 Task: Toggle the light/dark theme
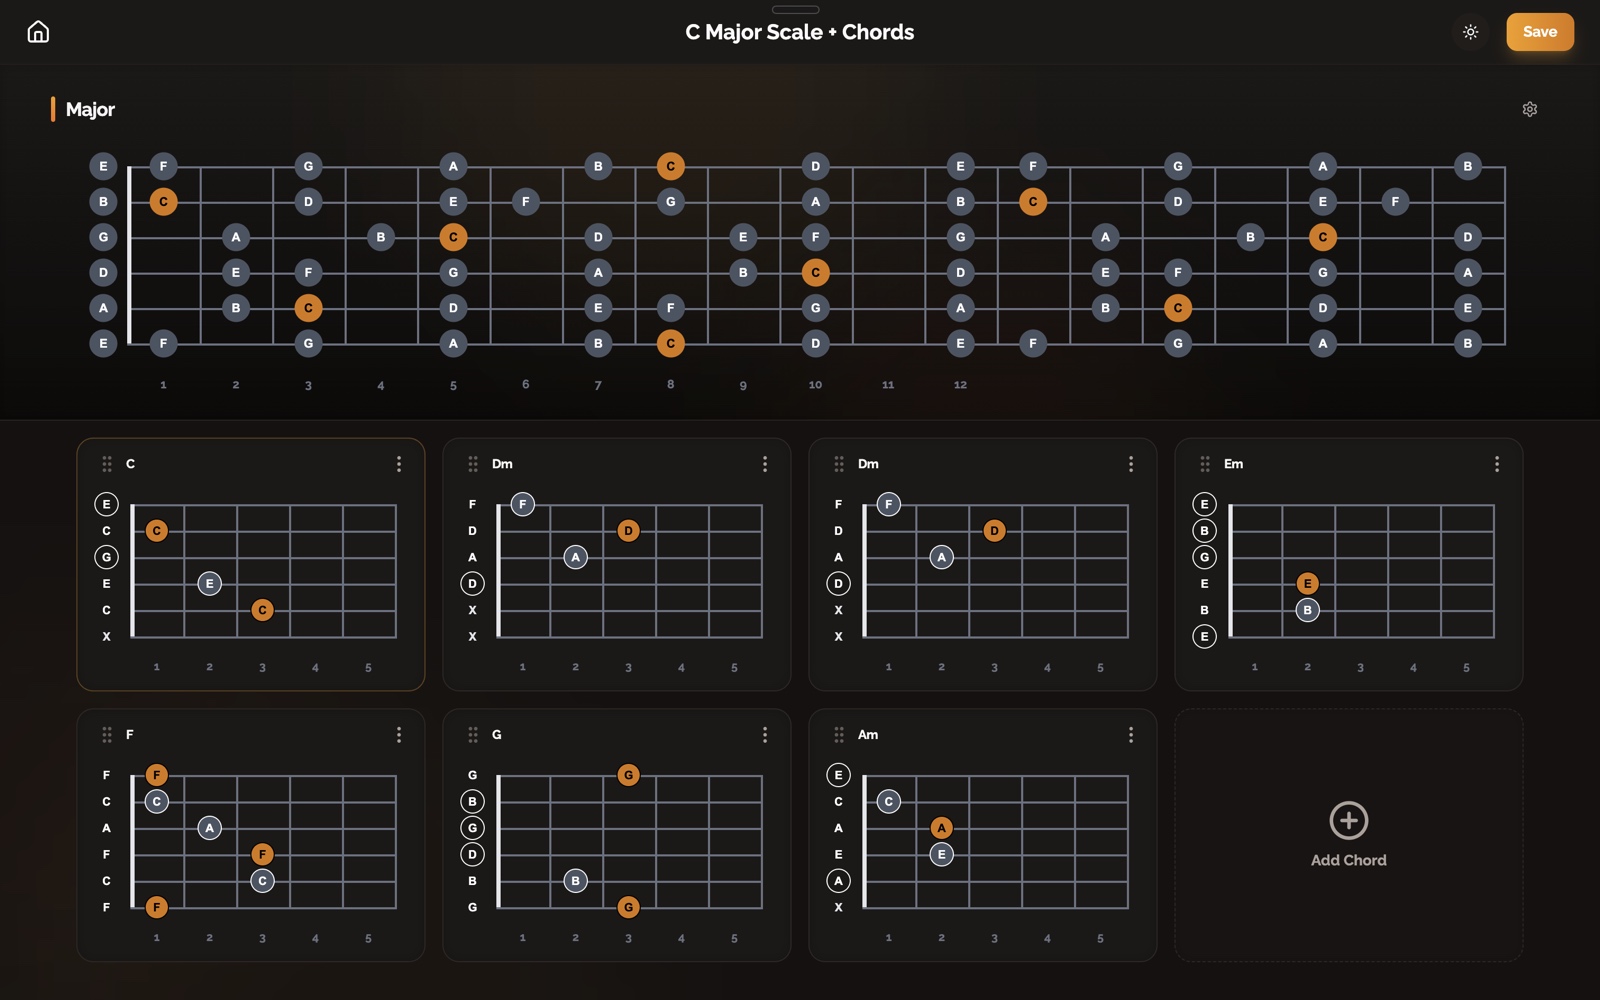pos(1470,32)
